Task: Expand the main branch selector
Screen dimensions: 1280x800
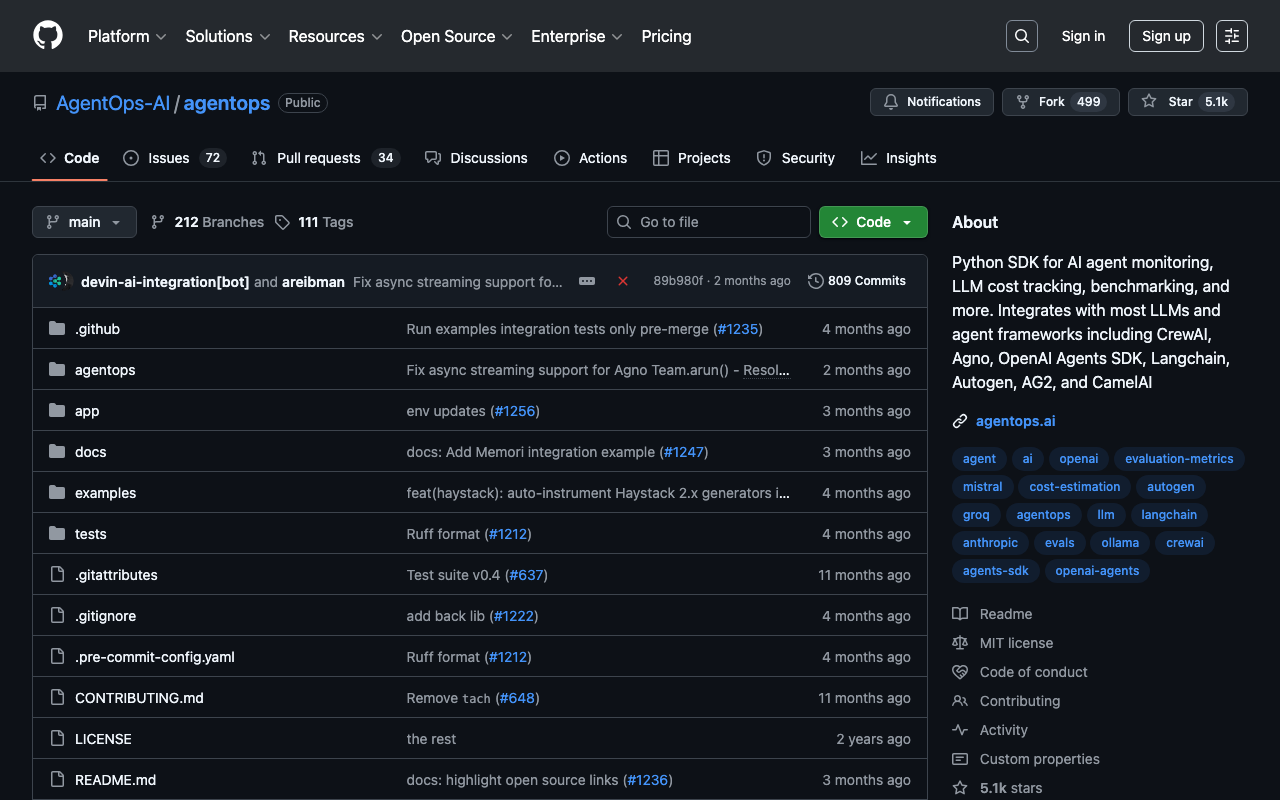Action: coord(84,222)
